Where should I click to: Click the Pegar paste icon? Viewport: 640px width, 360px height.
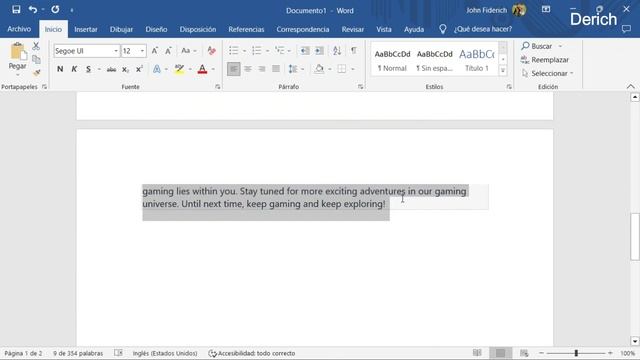(x=18, y=52)
